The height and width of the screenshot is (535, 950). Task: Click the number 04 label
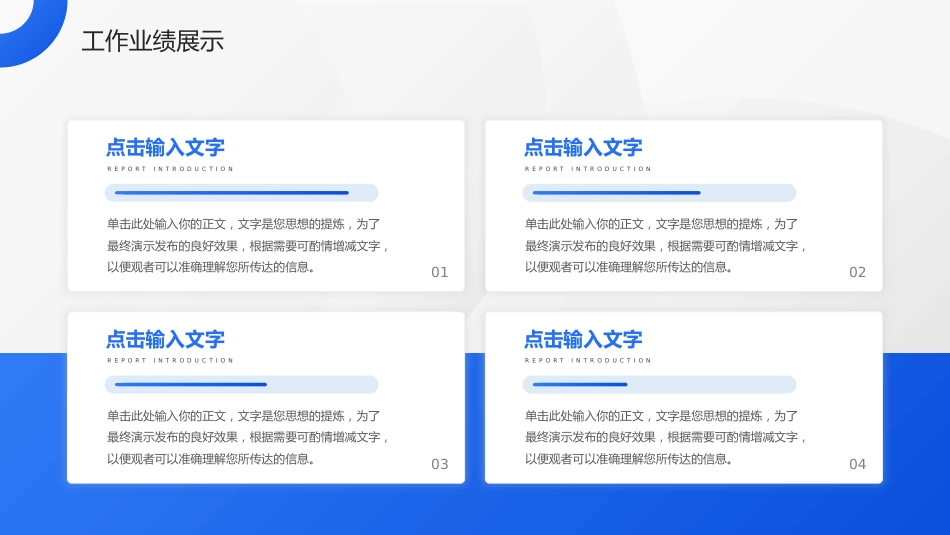tap(857, 465)
